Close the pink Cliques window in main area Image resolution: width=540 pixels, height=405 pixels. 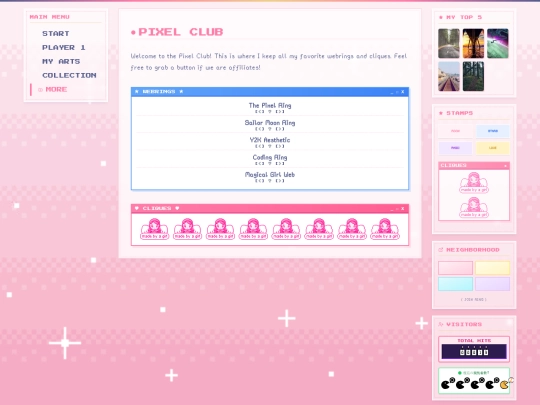[x=403, y=209]
